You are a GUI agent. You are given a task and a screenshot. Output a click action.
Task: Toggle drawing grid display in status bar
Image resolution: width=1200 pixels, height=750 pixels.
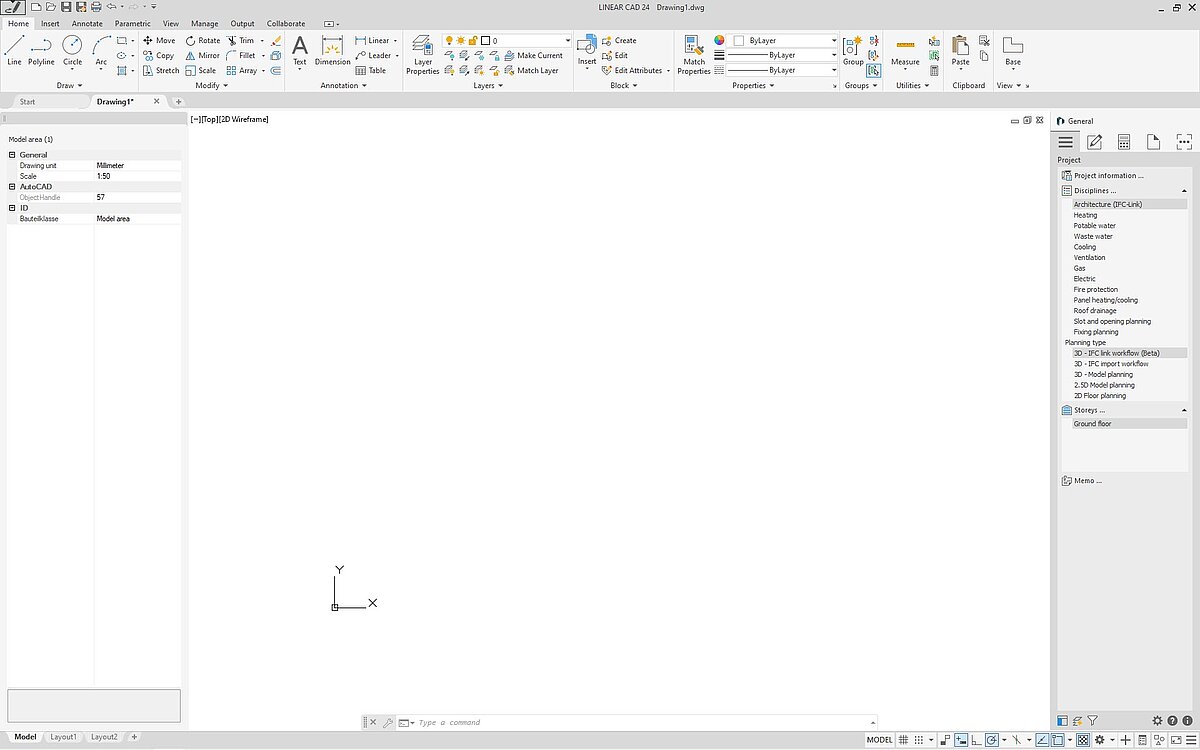[904, 740]
